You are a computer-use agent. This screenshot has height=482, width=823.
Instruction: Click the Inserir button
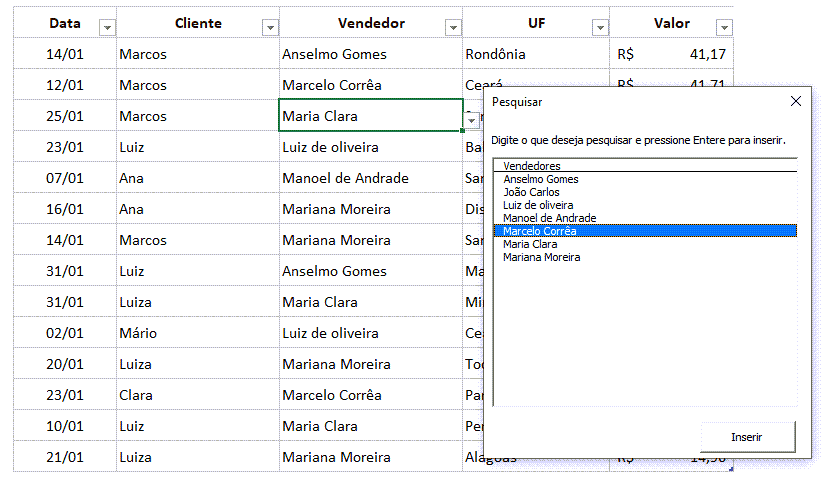point(747,437)
